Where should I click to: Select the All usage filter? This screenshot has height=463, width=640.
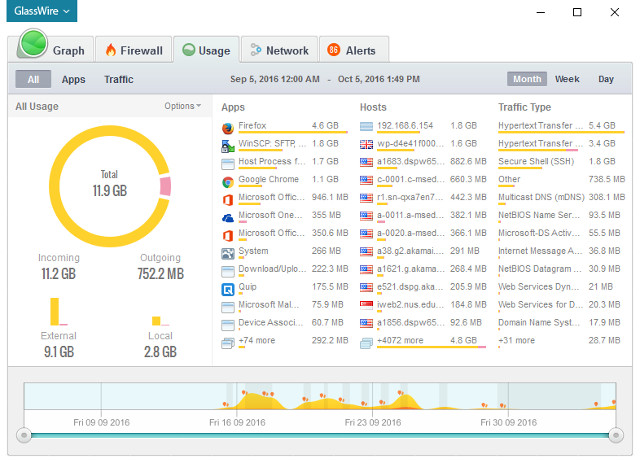tap(33, 79)
